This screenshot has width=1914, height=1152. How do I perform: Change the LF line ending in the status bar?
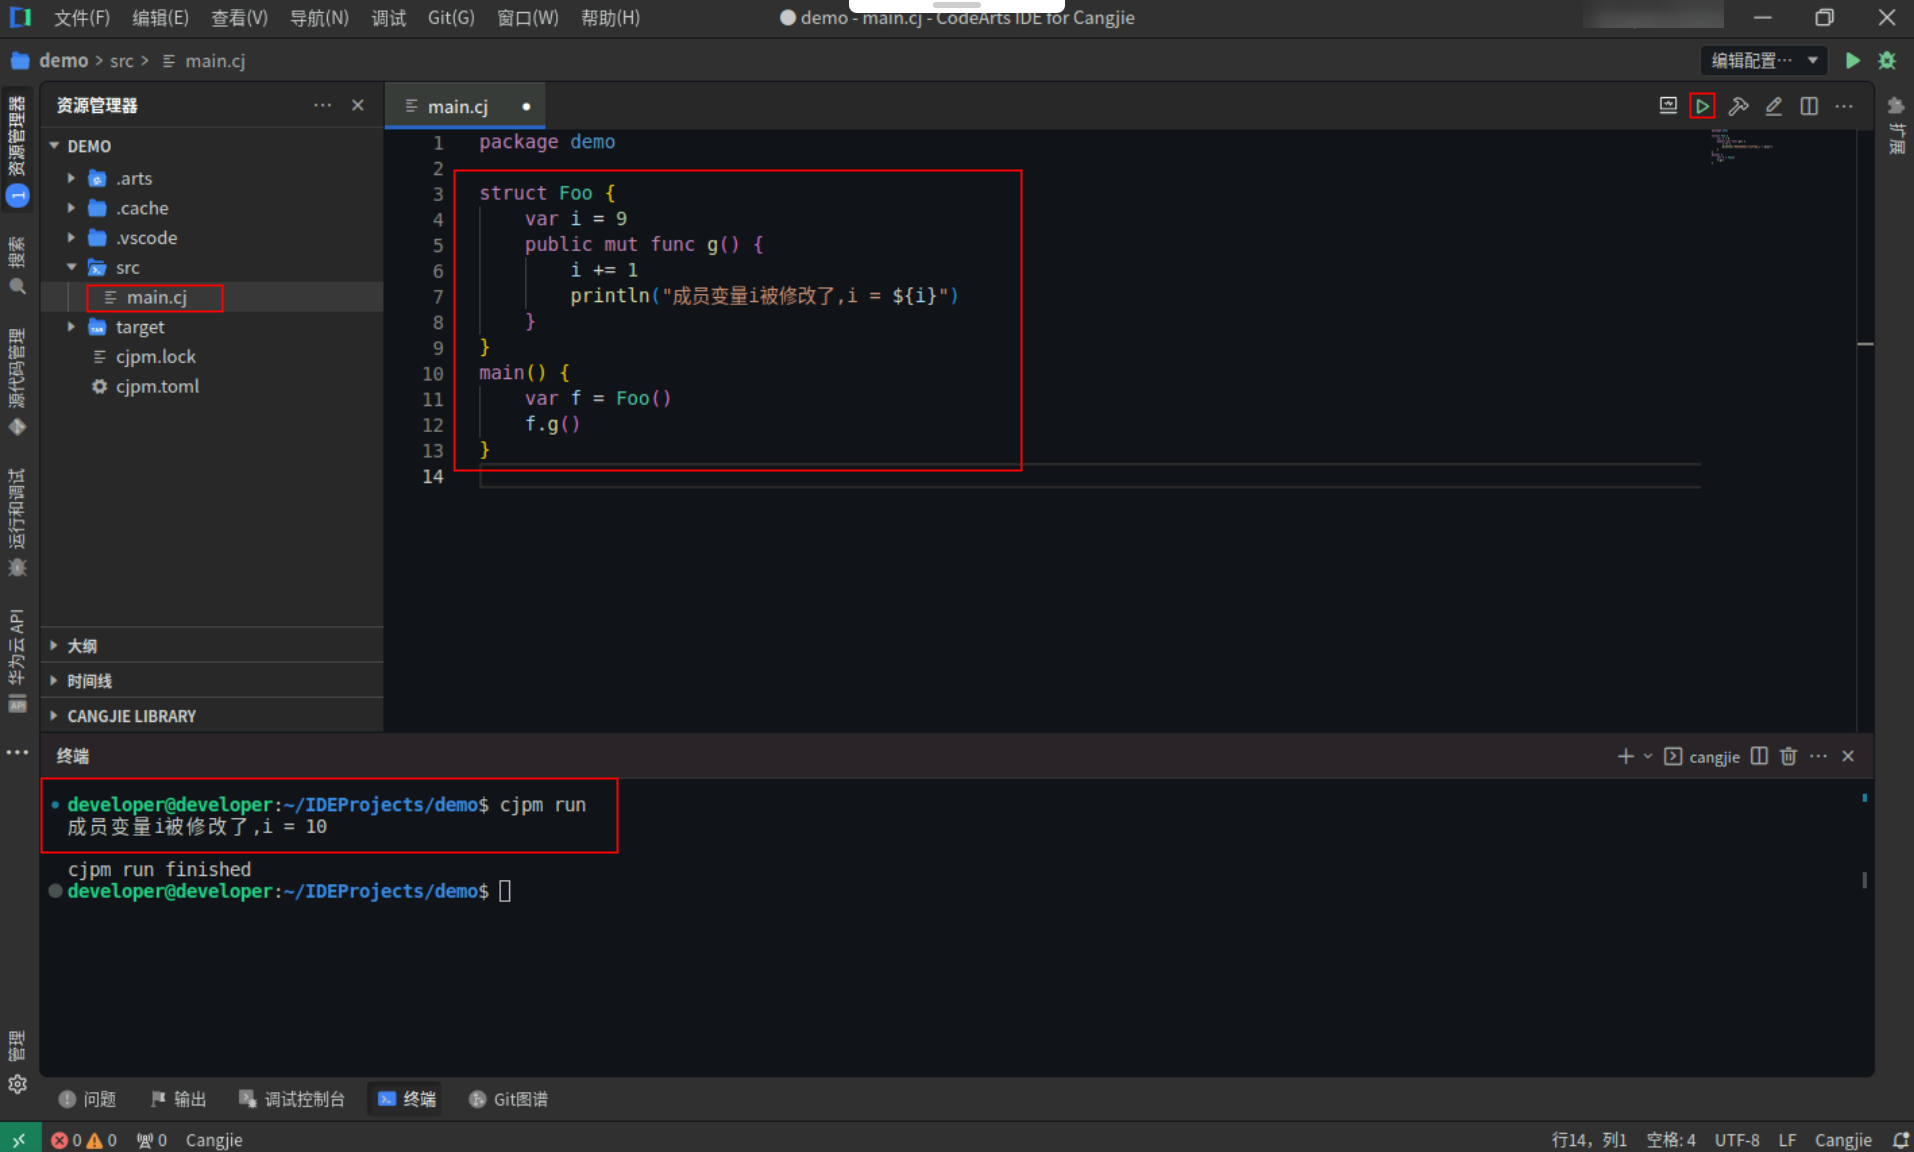1787,1140
